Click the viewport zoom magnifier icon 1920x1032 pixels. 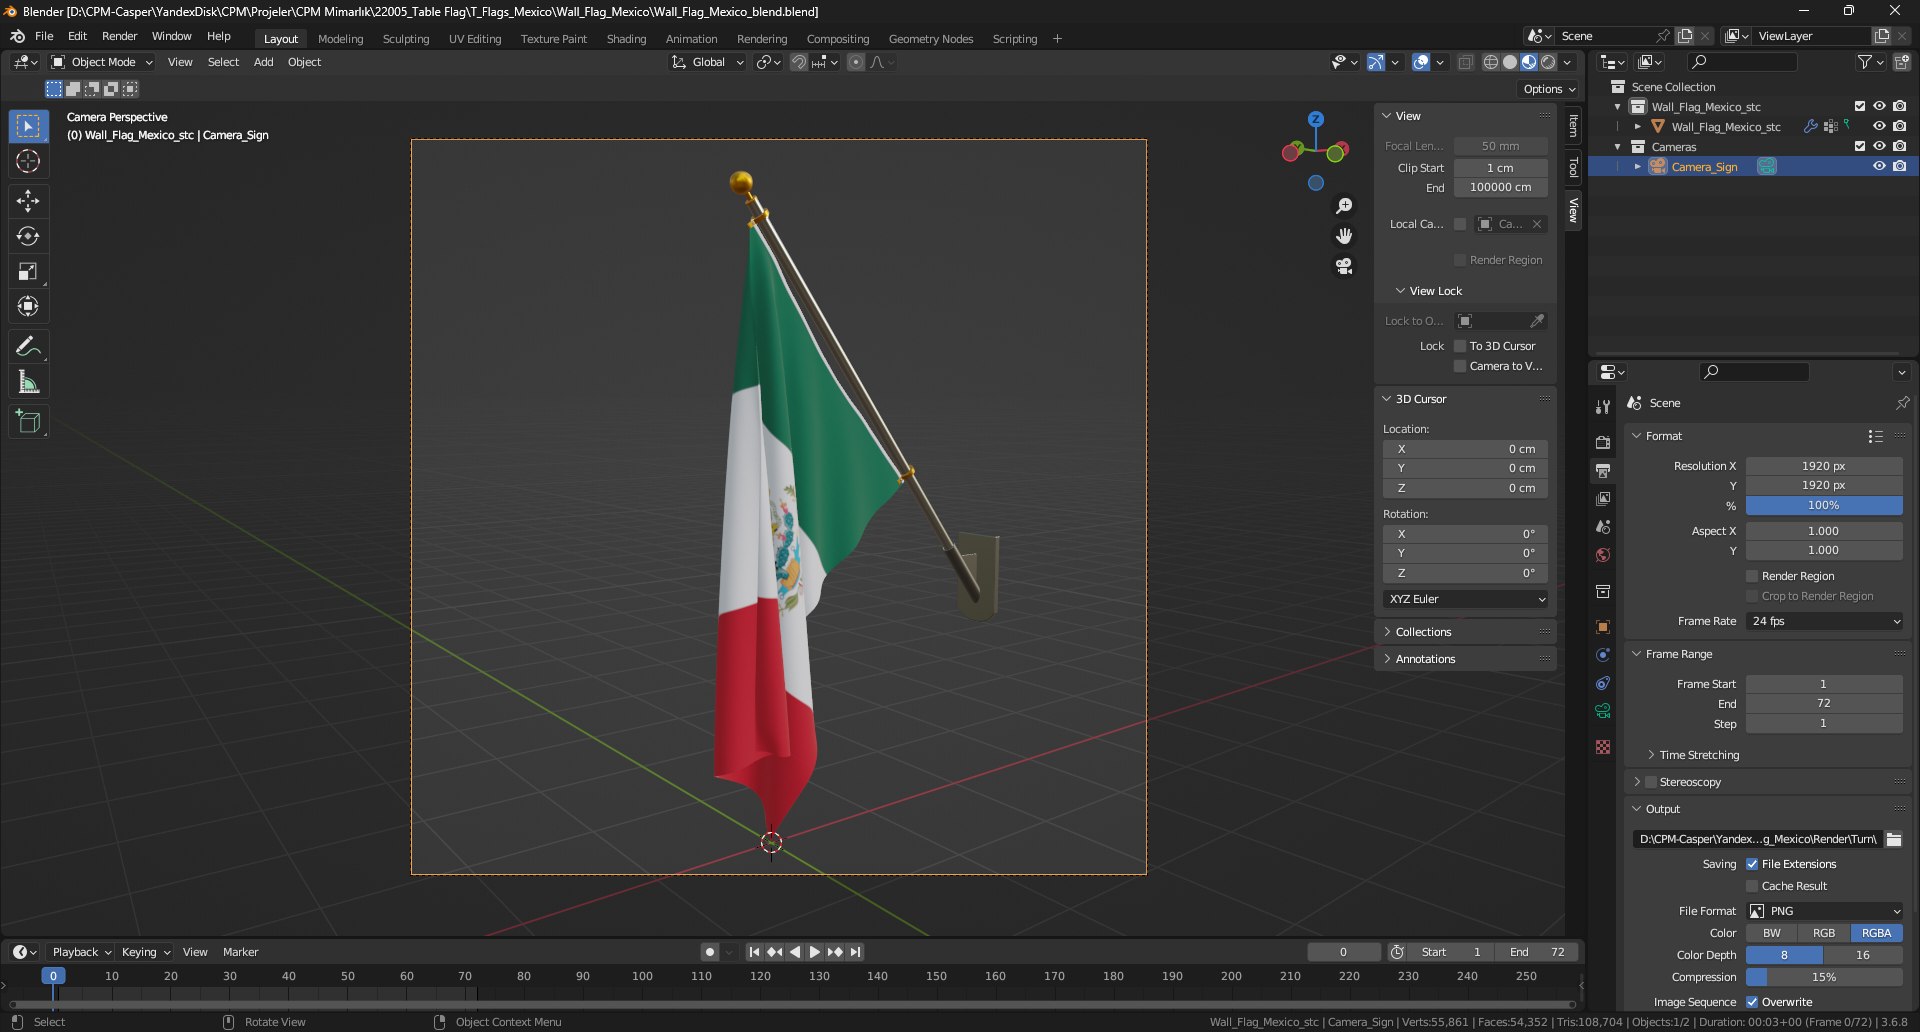click(x=1344, y=206)
